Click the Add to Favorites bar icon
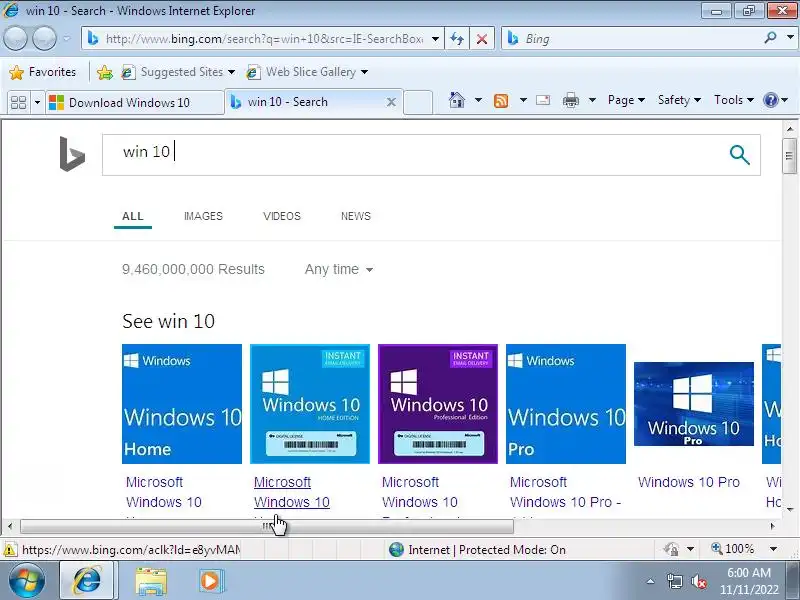 click(x=105, y=72)
